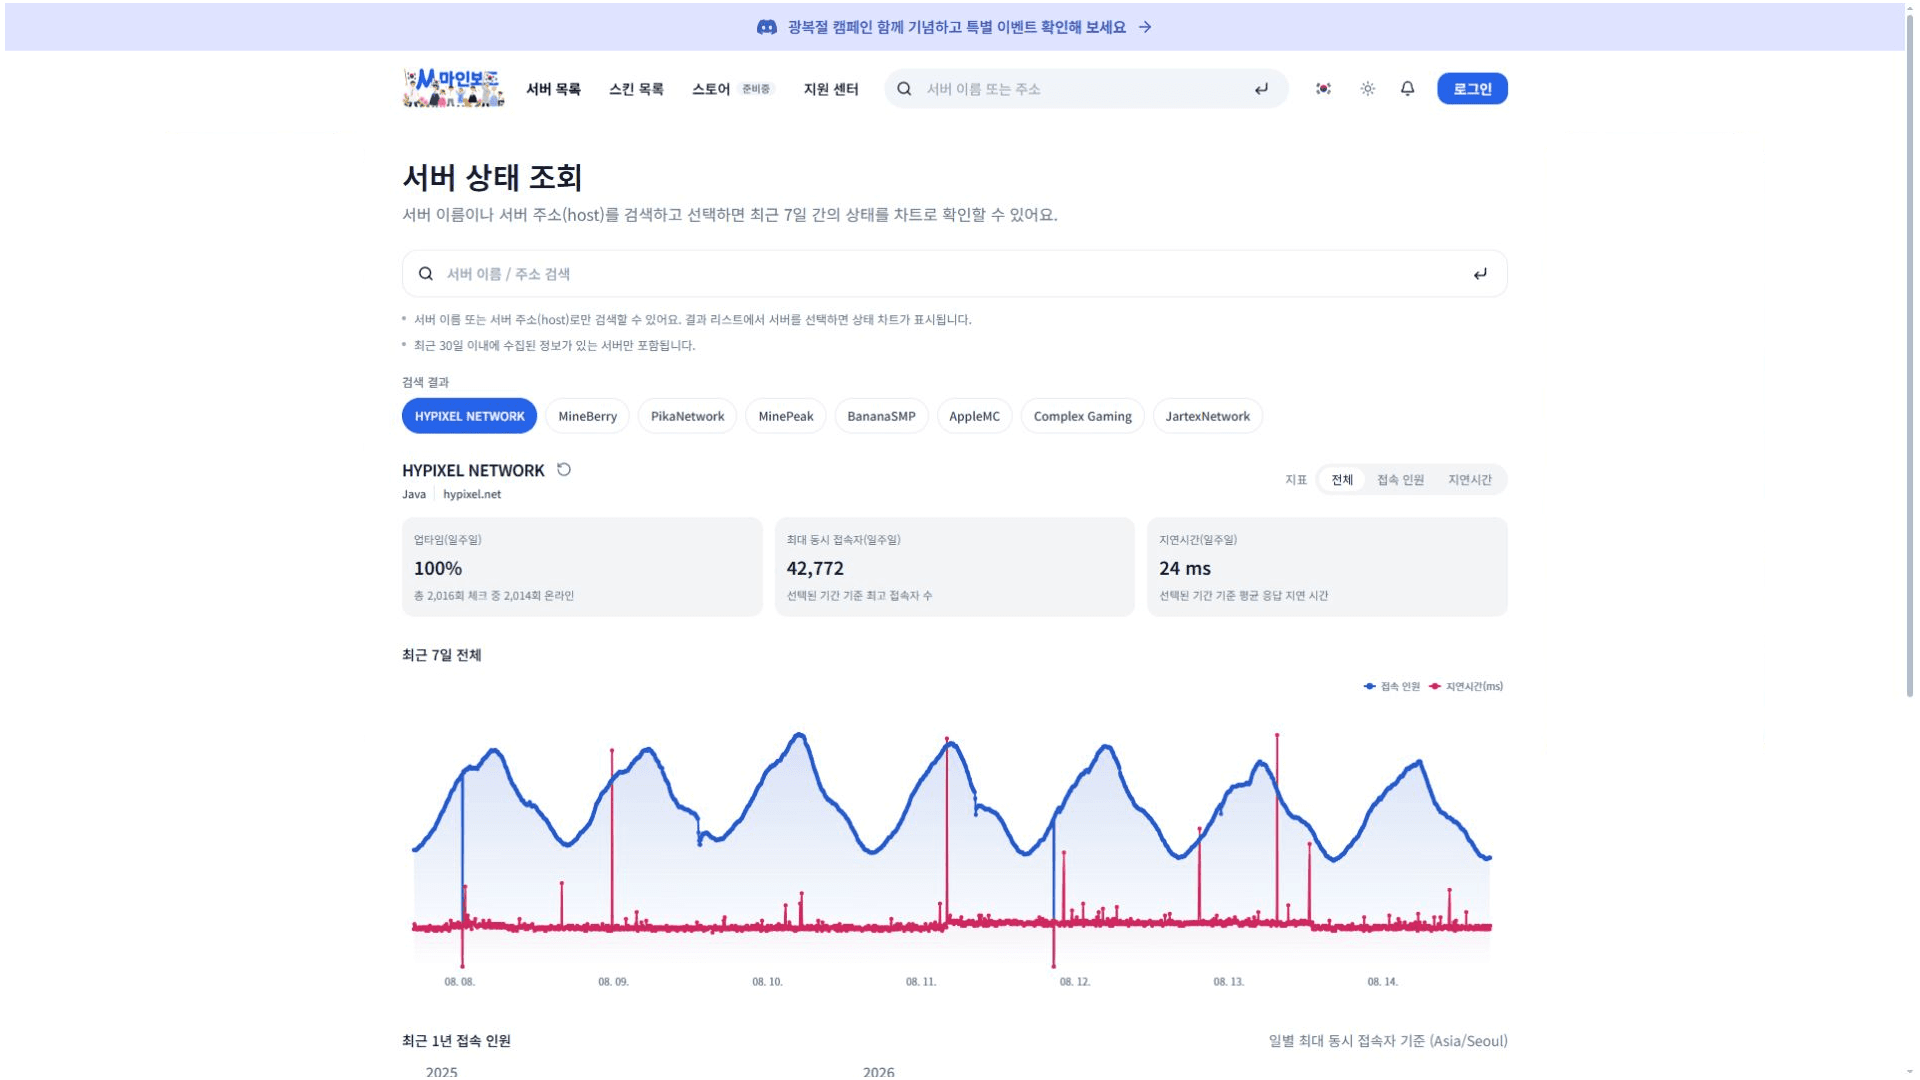1920x1080 pixels.
Task: Click the 로그인 button
Action: 1472,89
